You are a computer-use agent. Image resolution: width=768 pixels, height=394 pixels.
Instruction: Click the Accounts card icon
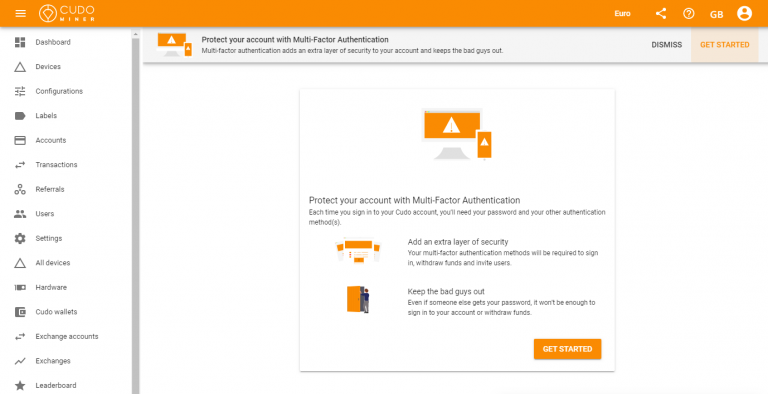click(x=20, y=140)
